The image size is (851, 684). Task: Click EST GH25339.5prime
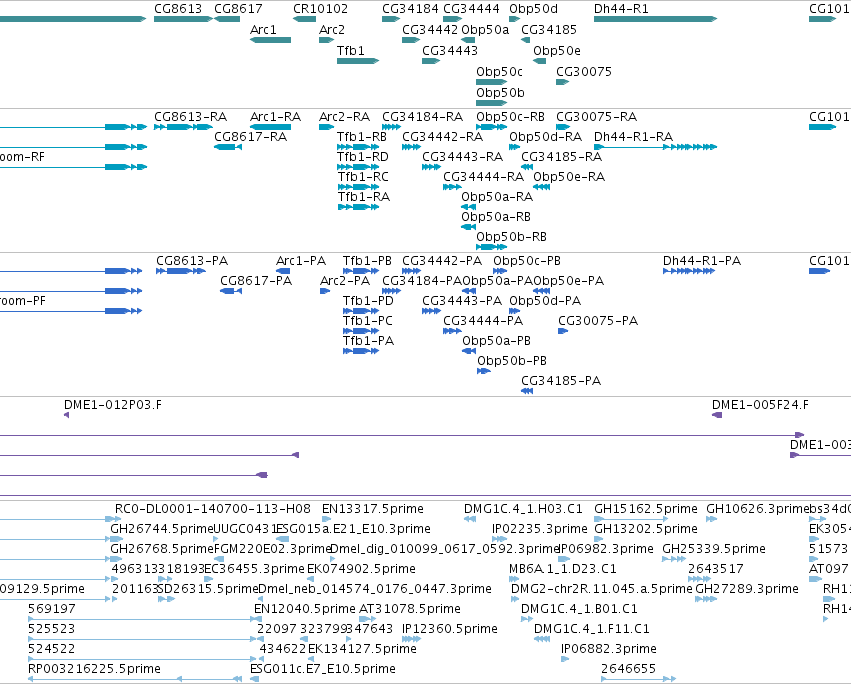[714, 550]
